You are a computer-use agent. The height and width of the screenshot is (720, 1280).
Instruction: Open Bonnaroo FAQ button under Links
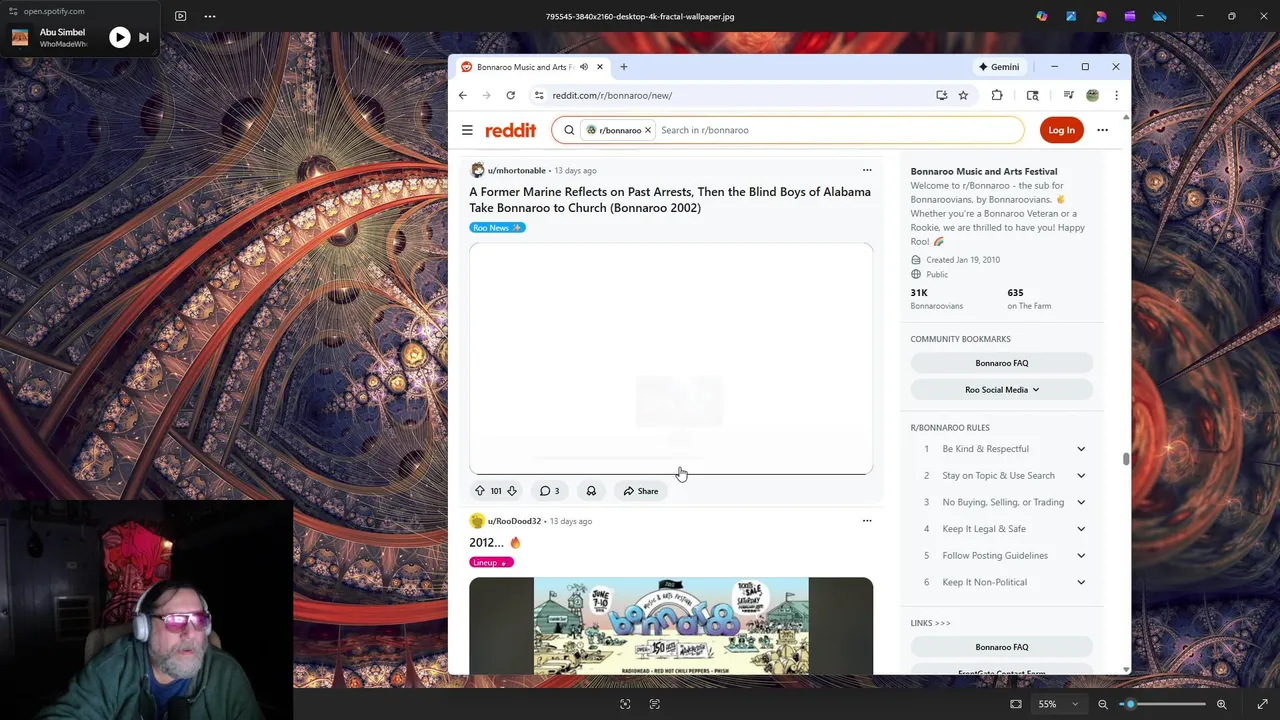tap(1001, 647)
